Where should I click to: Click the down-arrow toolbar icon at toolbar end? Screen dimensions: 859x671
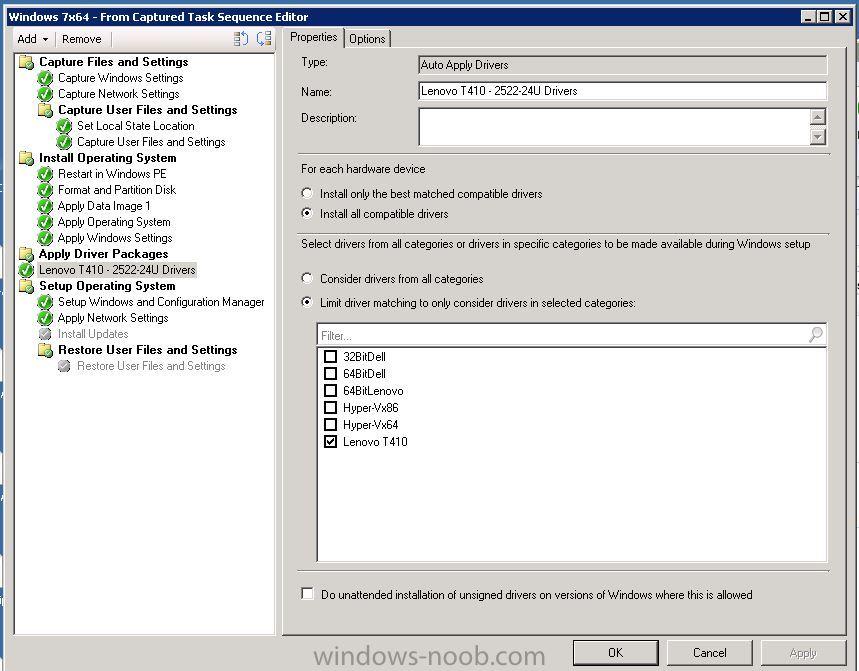[x=264, y=38]
